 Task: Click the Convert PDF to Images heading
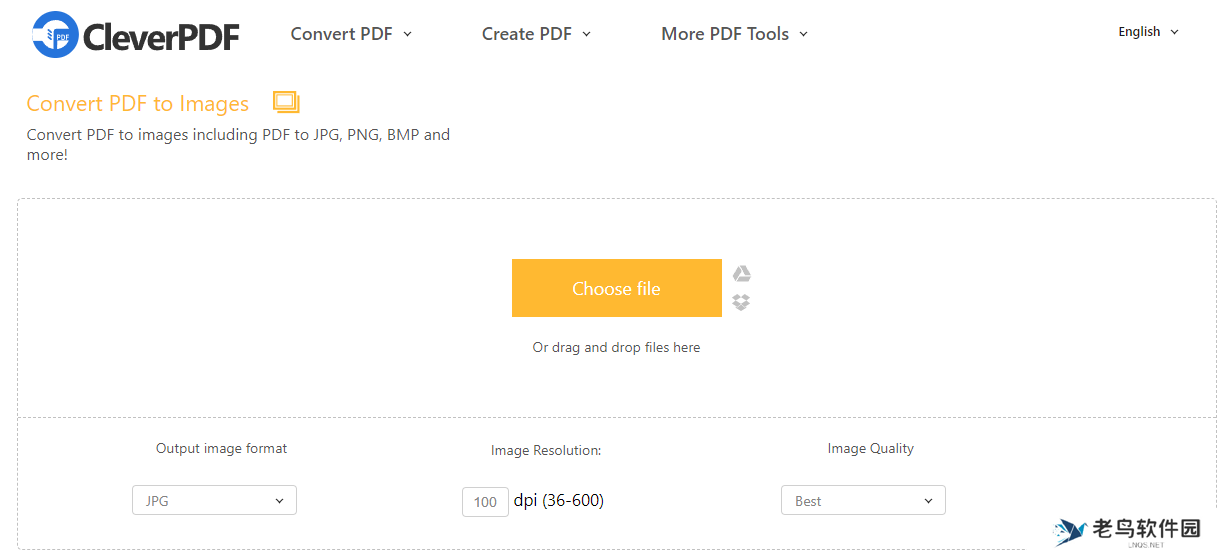tap(138, 104)
